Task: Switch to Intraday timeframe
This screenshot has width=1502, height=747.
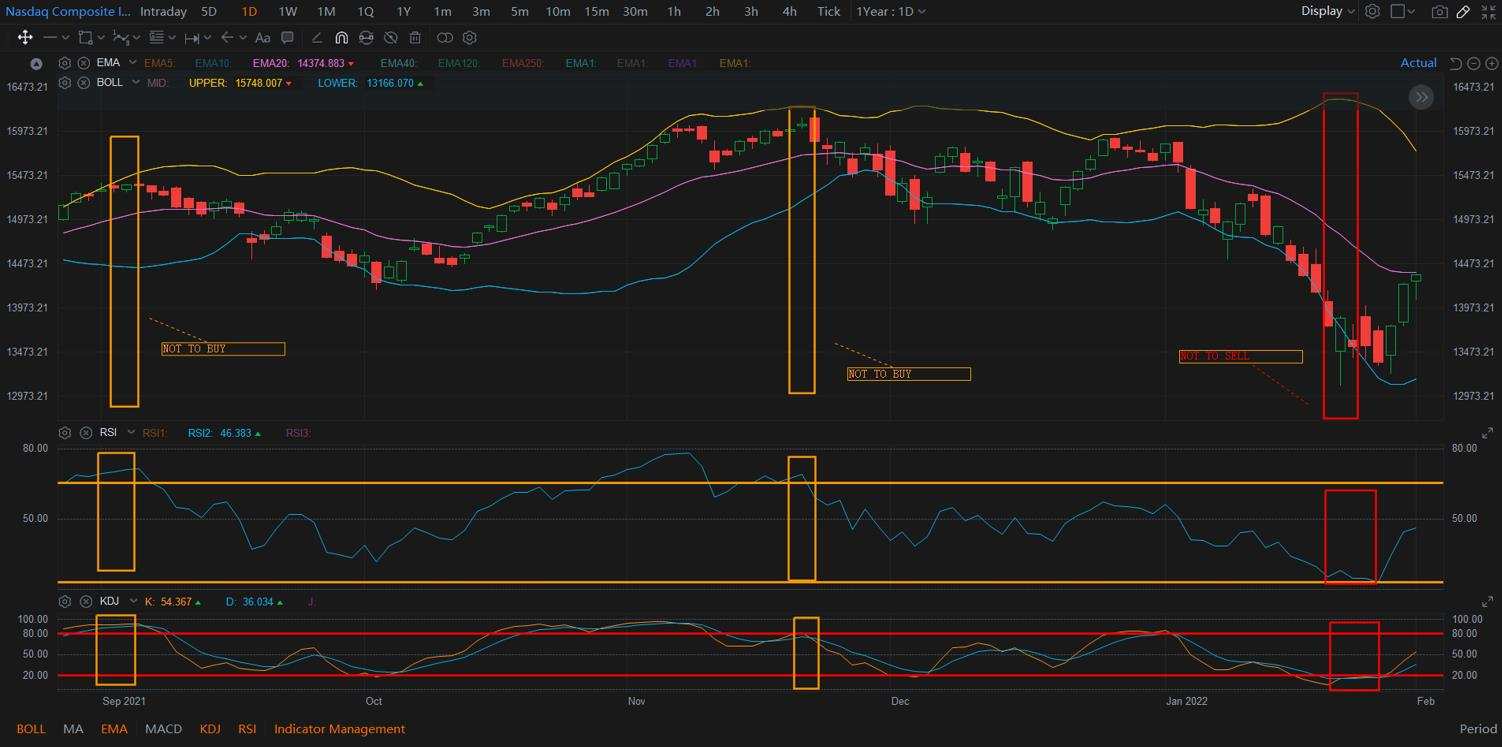Action: point(163,11)
